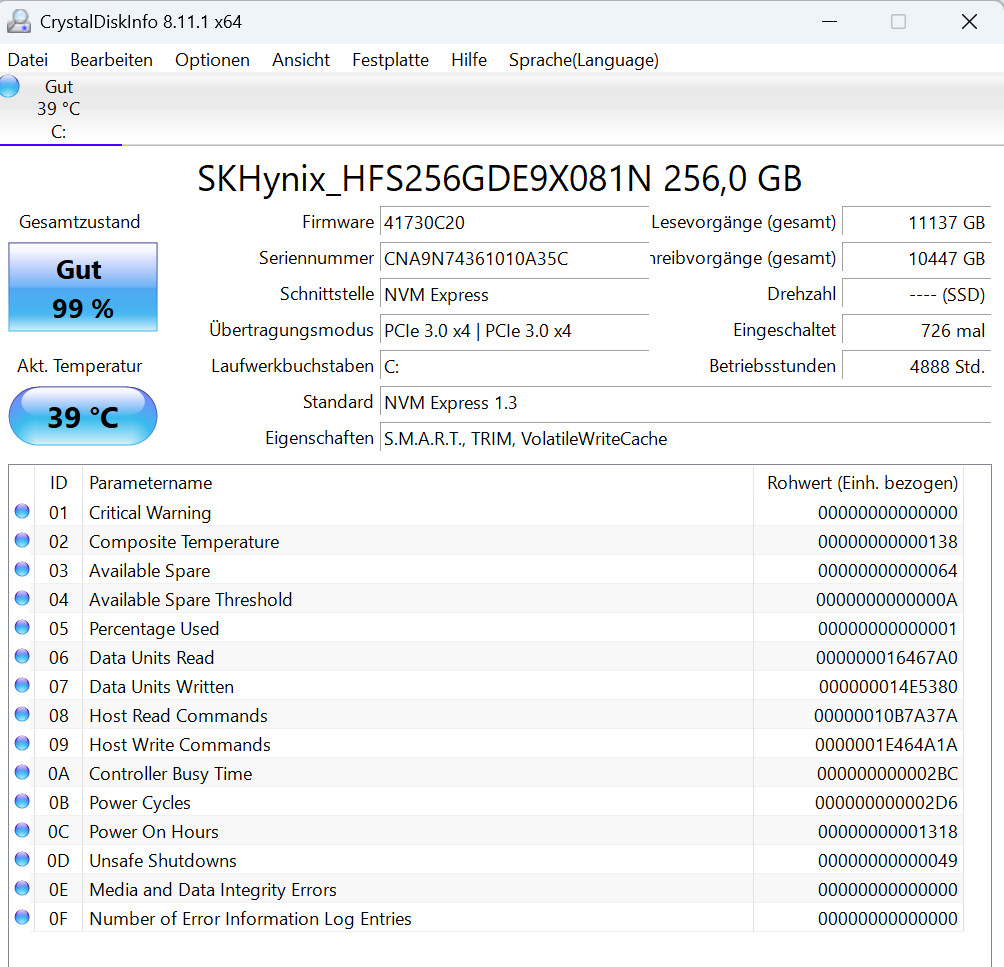Screen dimensions: 1004x967
Task: Click the 39 °C temperature button
Action: pos(83,416)
